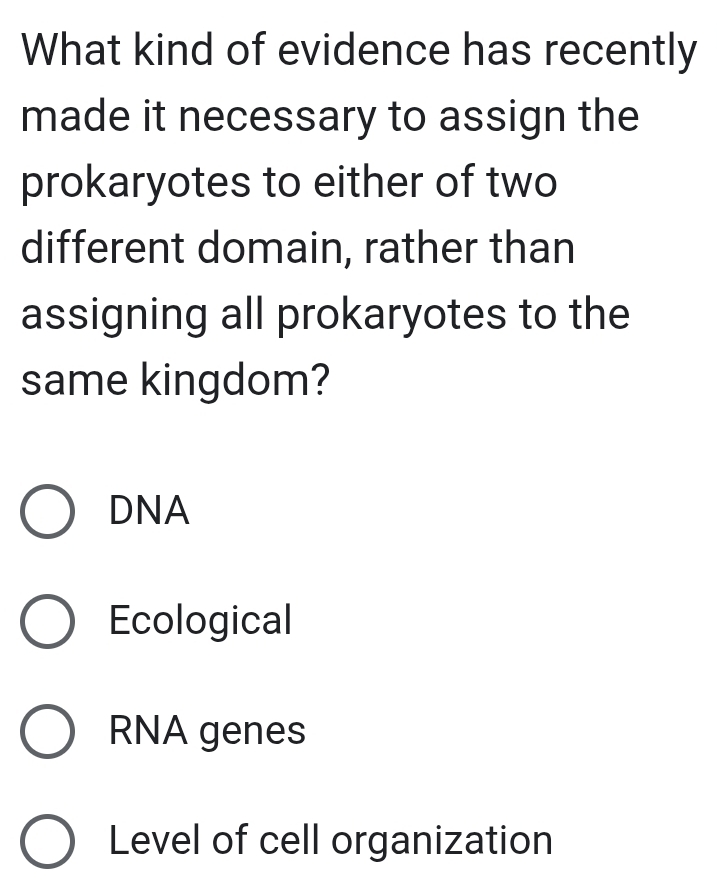Click the word "genes" in the third option
The image size is (717, 889).
[x=254, y=732]
